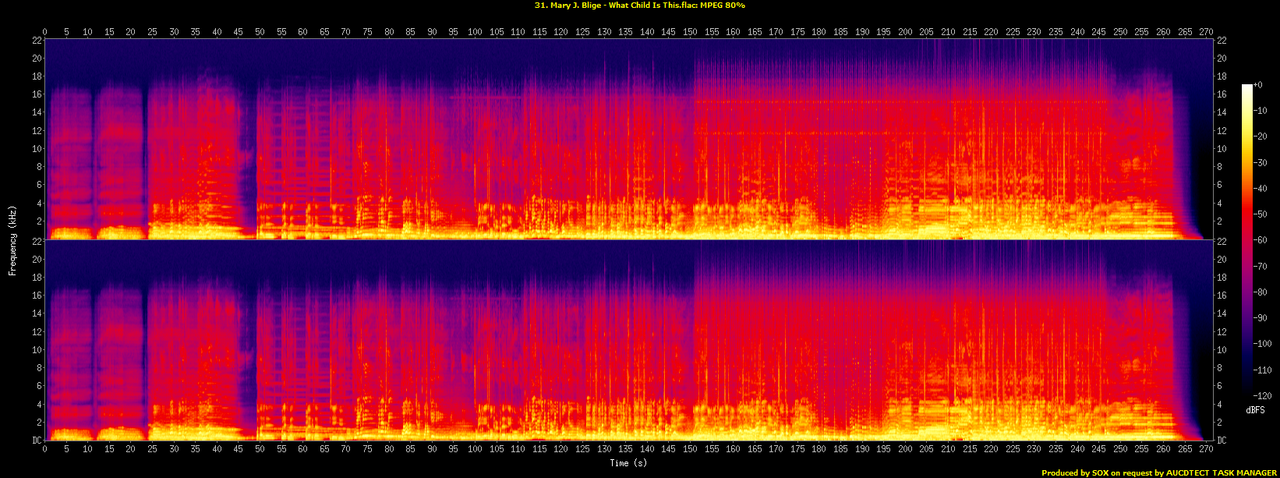
Task: Click the "-30" value on dBFS legend
Action: pyautogui.click(x=1260, y=163)
